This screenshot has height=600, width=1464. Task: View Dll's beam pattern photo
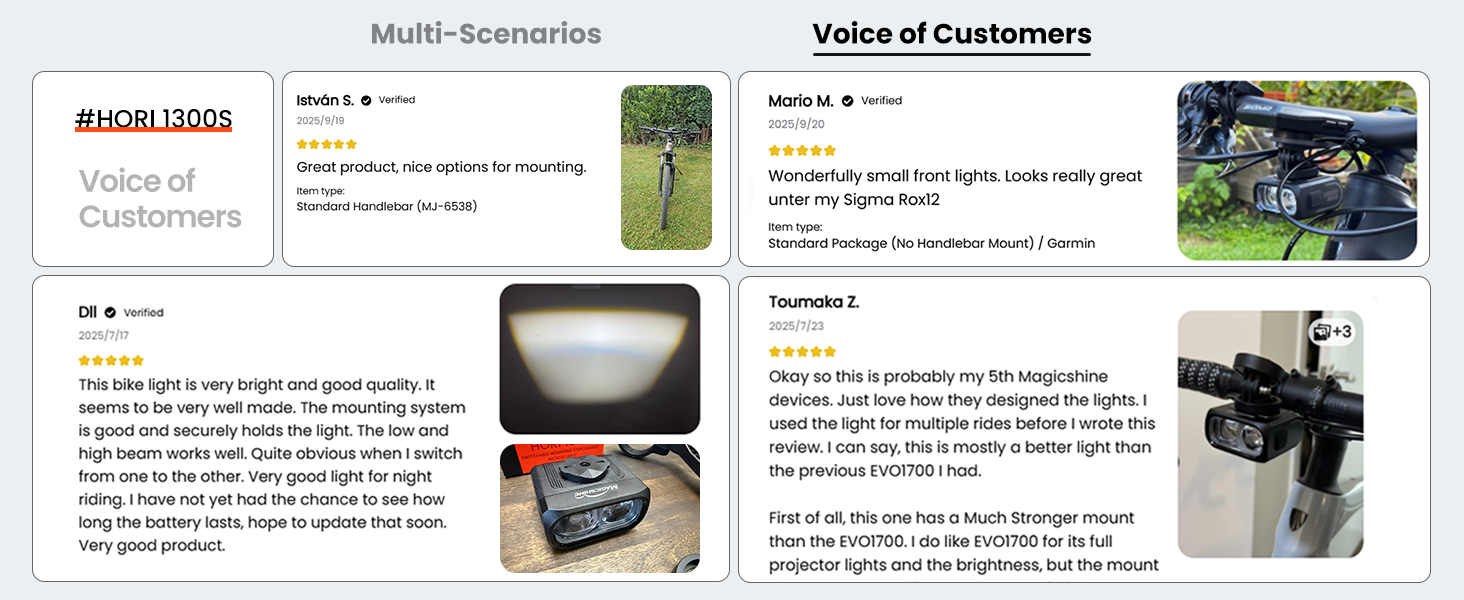[599, 358]
